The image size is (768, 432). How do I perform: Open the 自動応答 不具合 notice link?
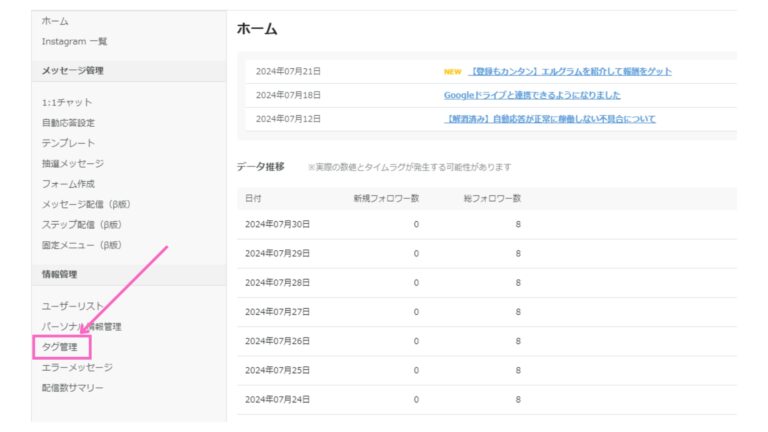coord(550,119)
